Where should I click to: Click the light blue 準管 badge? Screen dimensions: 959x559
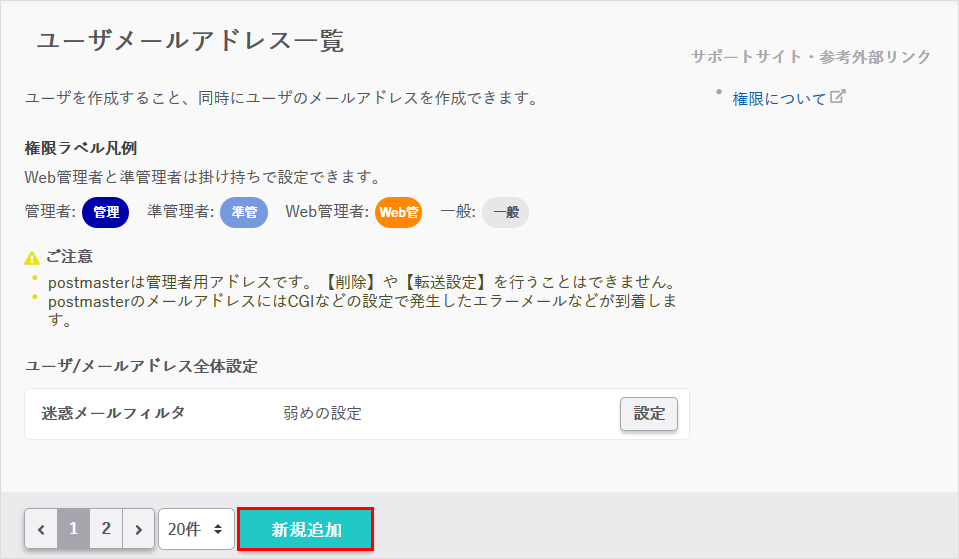pos(244,212)
